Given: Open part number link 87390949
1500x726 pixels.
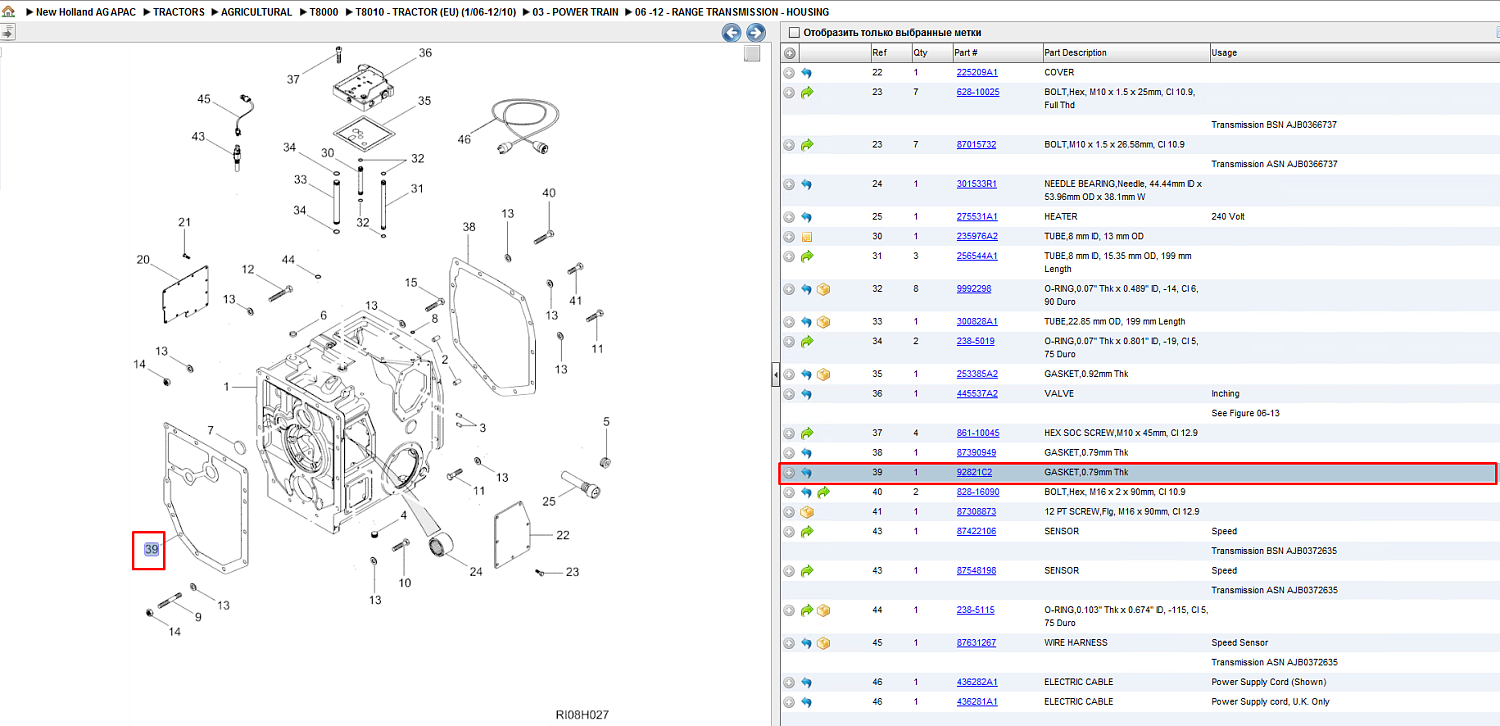Looking at the screenshot, I should tap(976, 453).
